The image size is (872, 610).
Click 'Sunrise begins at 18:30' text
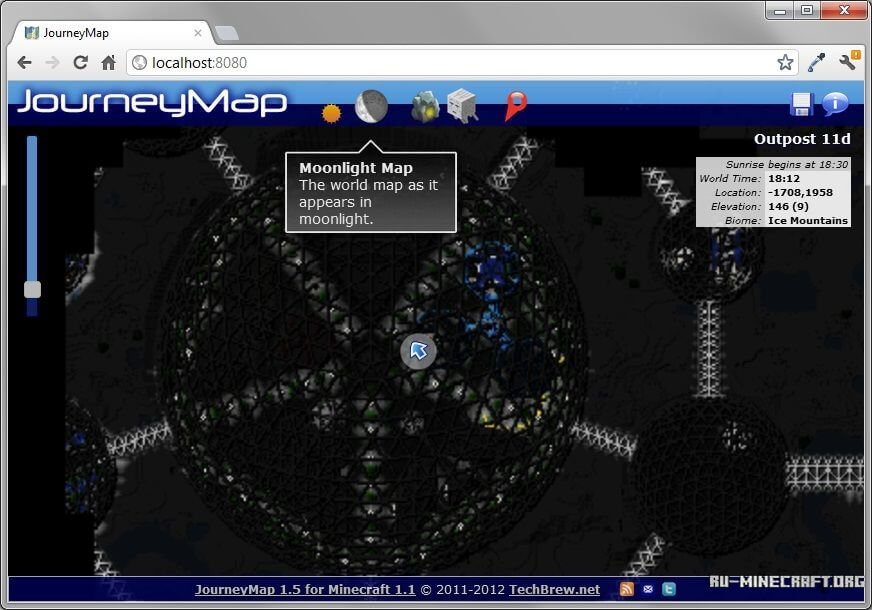coord(786,165)
